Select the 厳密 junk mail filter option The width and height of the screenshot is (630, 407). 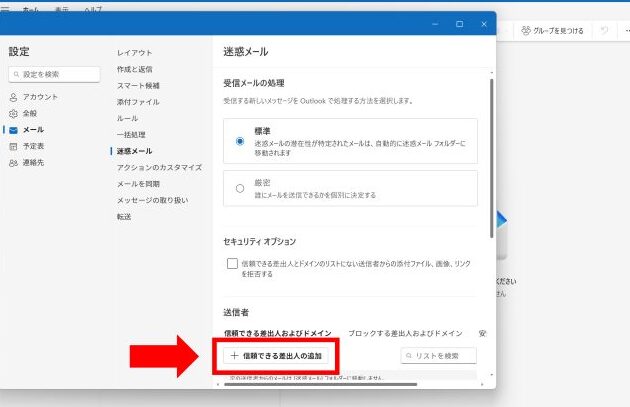[x=350, y=188]
